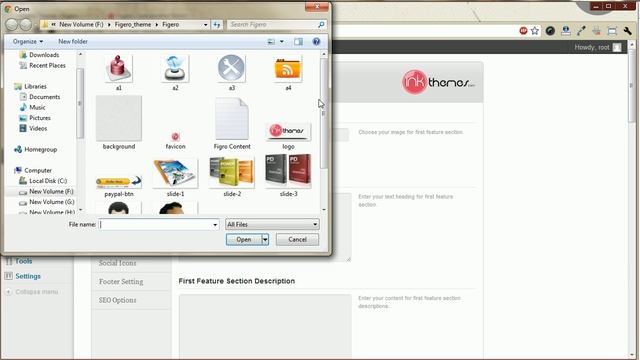Select Computer in navigation pane
This screenshot has width=640, height=360.
click(x=33, y=170)
